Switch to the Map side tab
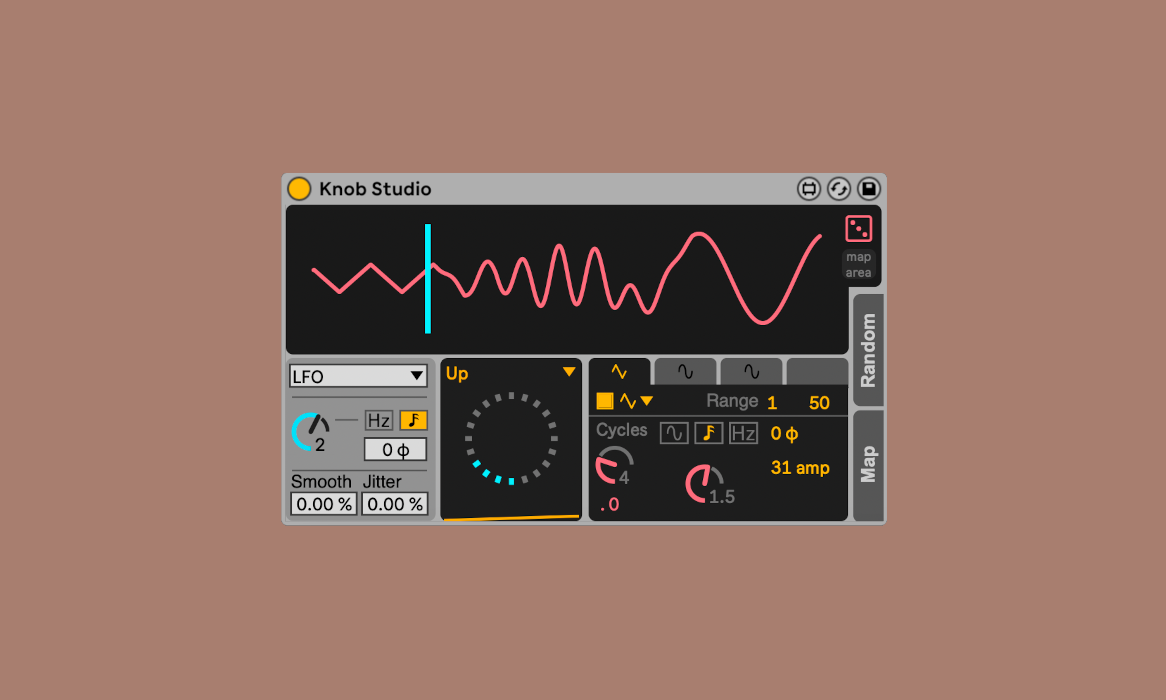The image size is (1166, 700). [x=868, y=465]
